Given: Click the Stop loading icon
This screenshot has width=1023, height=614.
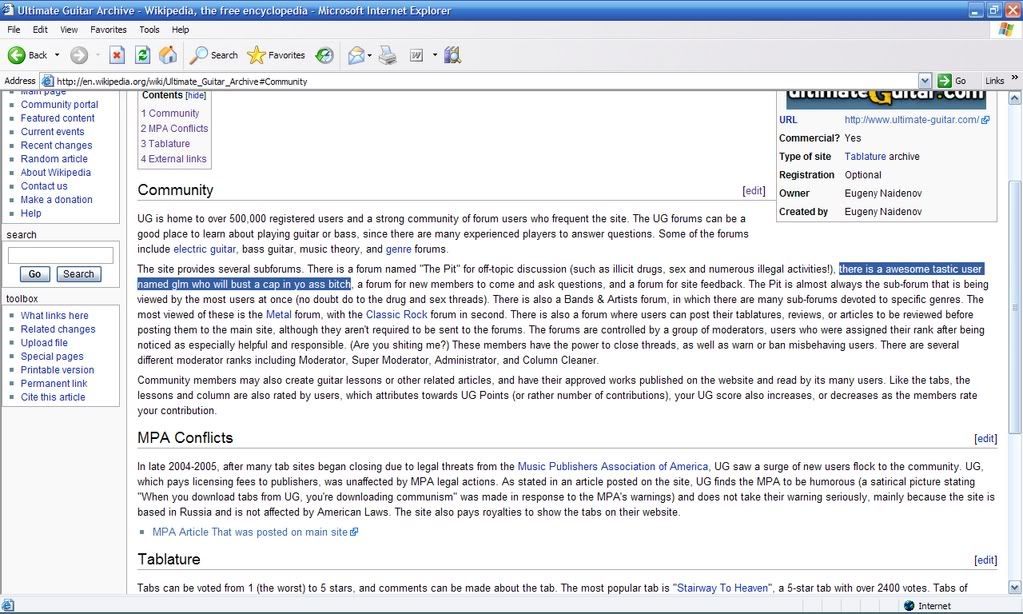Looking at the screenshot, I should click(117, 55).
